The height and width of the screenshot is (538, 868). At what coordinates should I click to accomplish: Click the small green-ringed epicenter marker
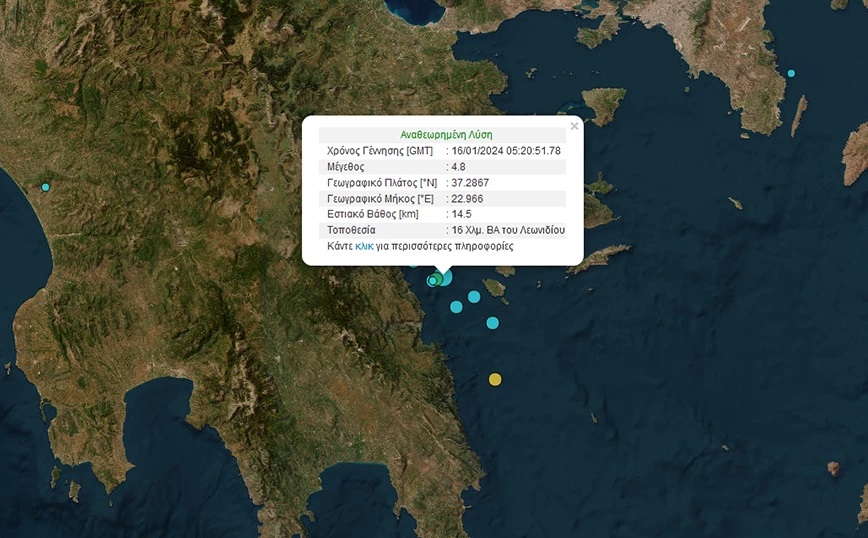(x=433, y=281)
